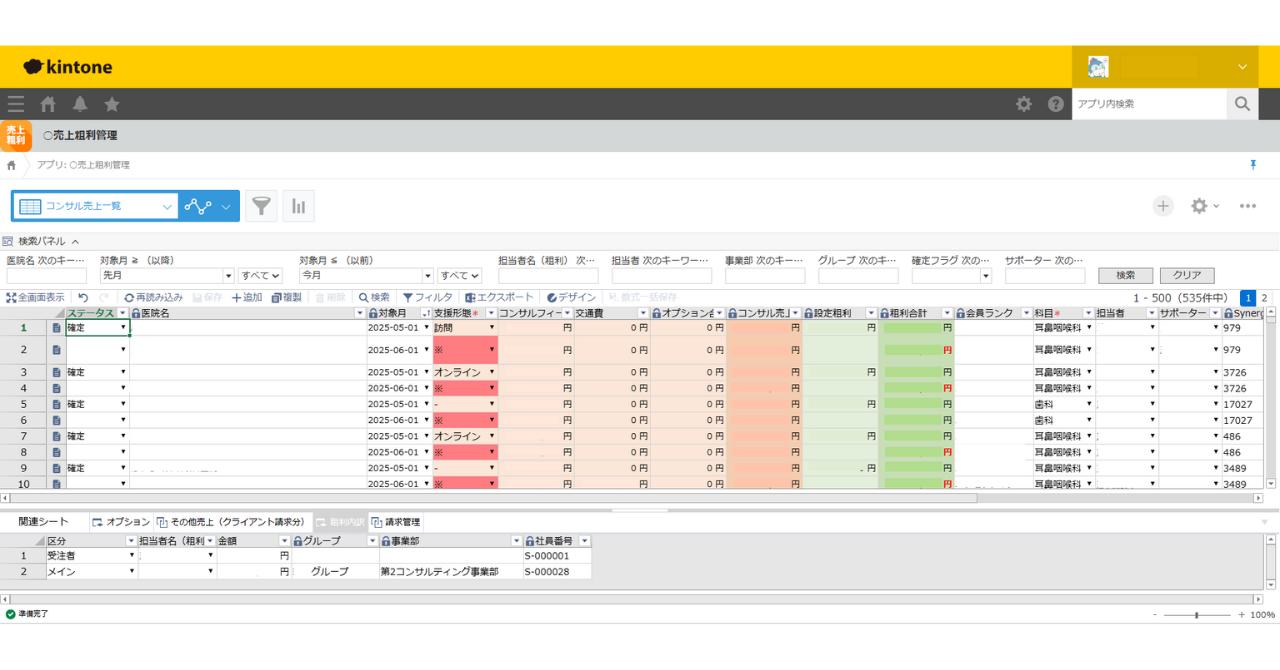Screen dimensions: 1280x670
Task: Open the favorites star icon
Action: click(112, 104)
